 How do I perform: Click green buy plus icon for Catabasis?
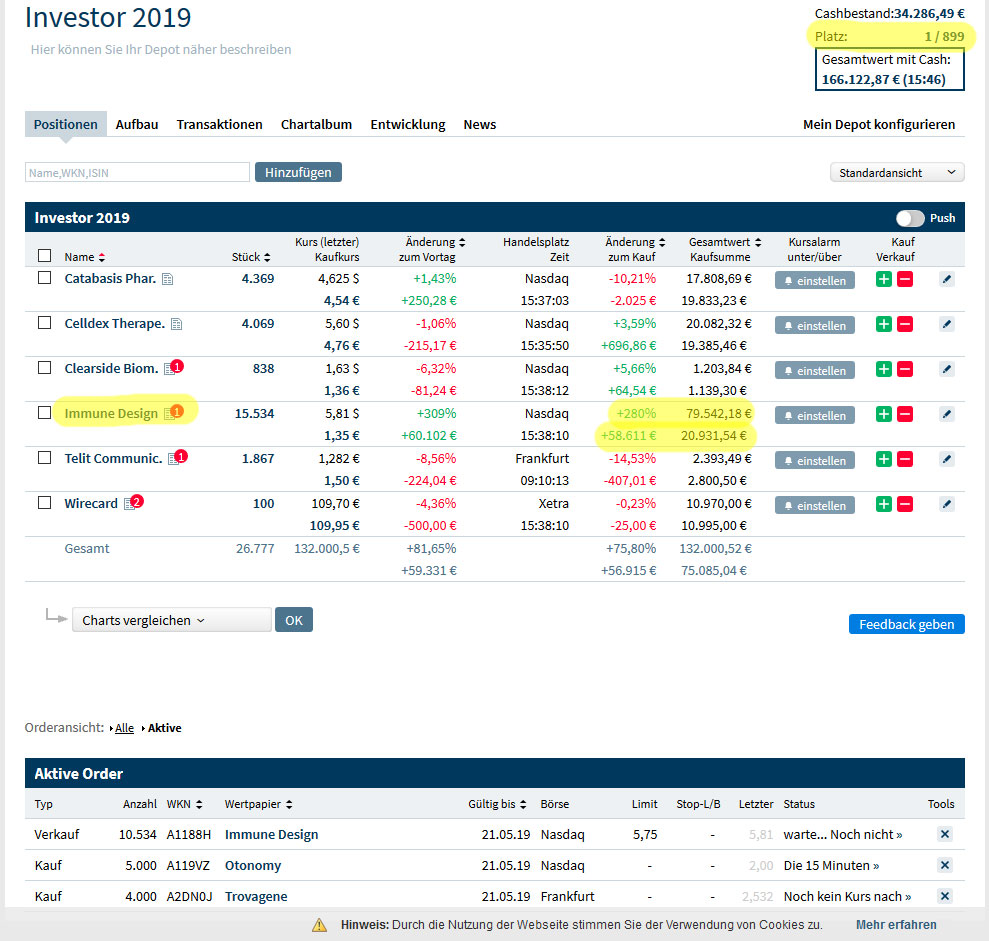click(x=883, y=280)
